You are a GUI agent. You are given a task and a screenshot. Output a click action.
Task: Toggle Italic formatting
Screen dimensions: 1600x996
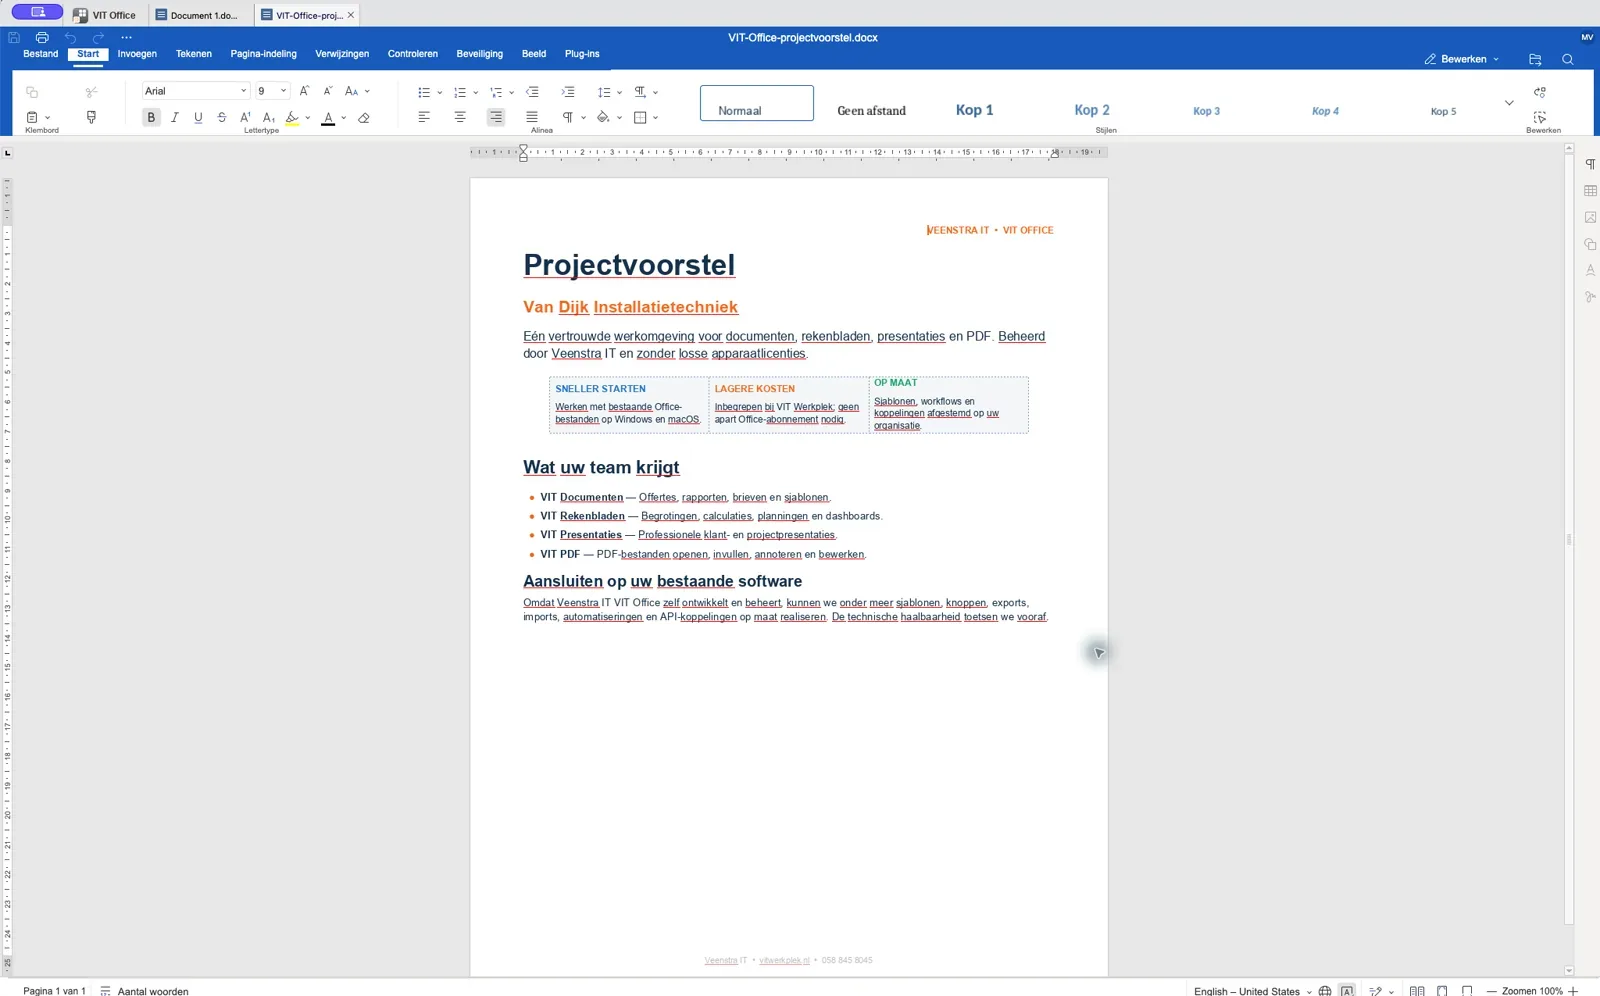pos(175,118)
